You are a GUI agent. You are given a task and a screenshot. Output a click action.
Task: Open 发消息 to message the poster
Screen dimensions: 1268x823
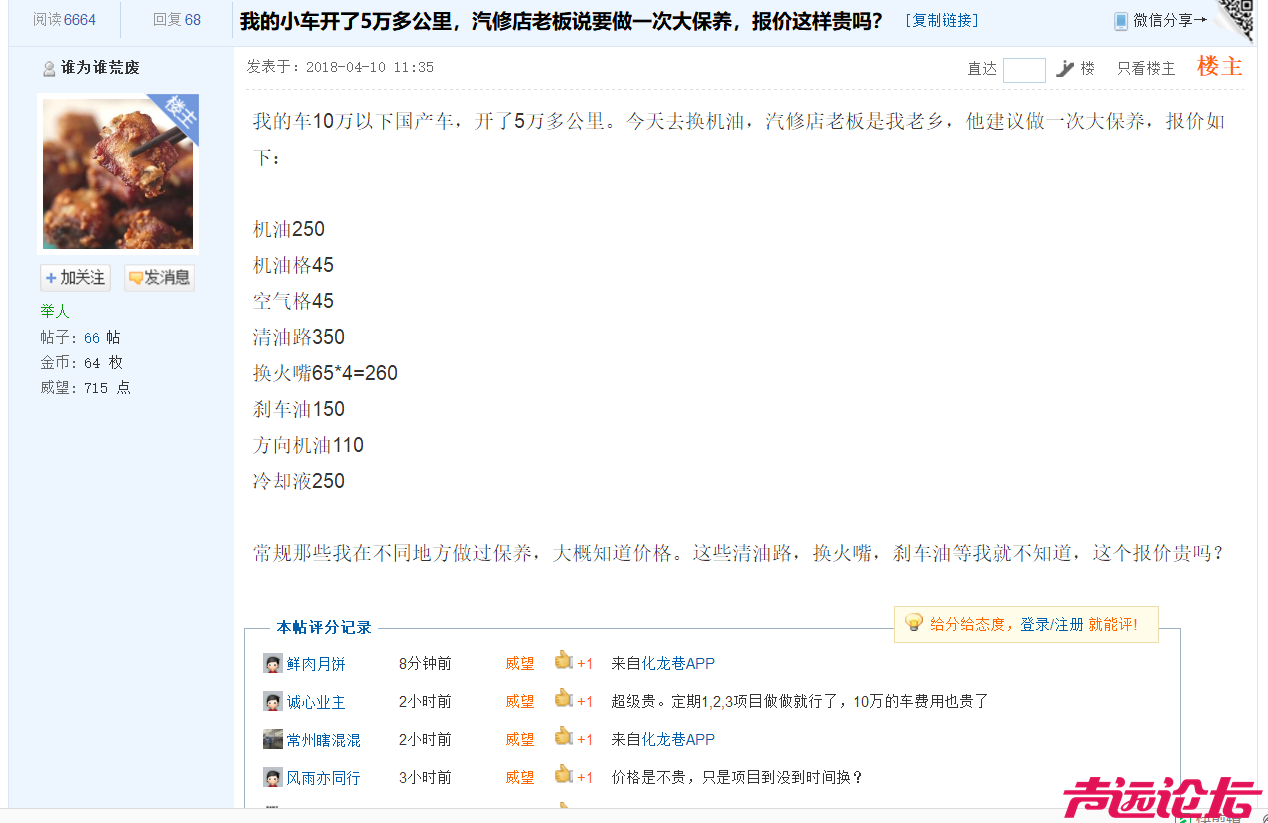pos(158,277)
